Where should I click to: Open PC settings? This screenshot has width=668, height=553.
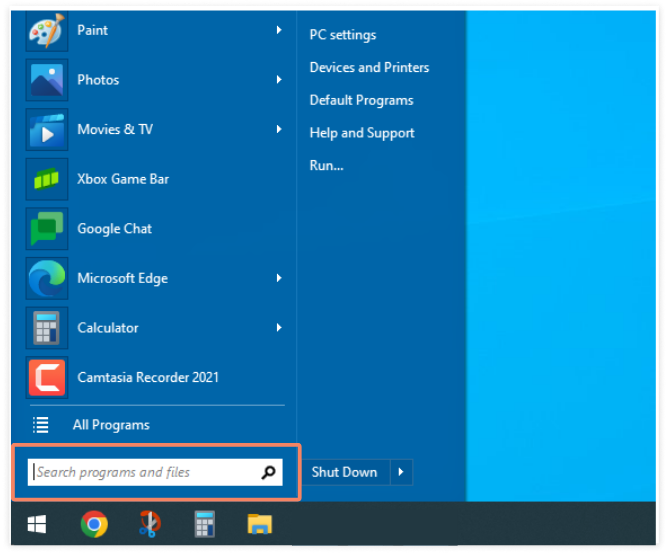pyautogui.click(x=343, y=35)
